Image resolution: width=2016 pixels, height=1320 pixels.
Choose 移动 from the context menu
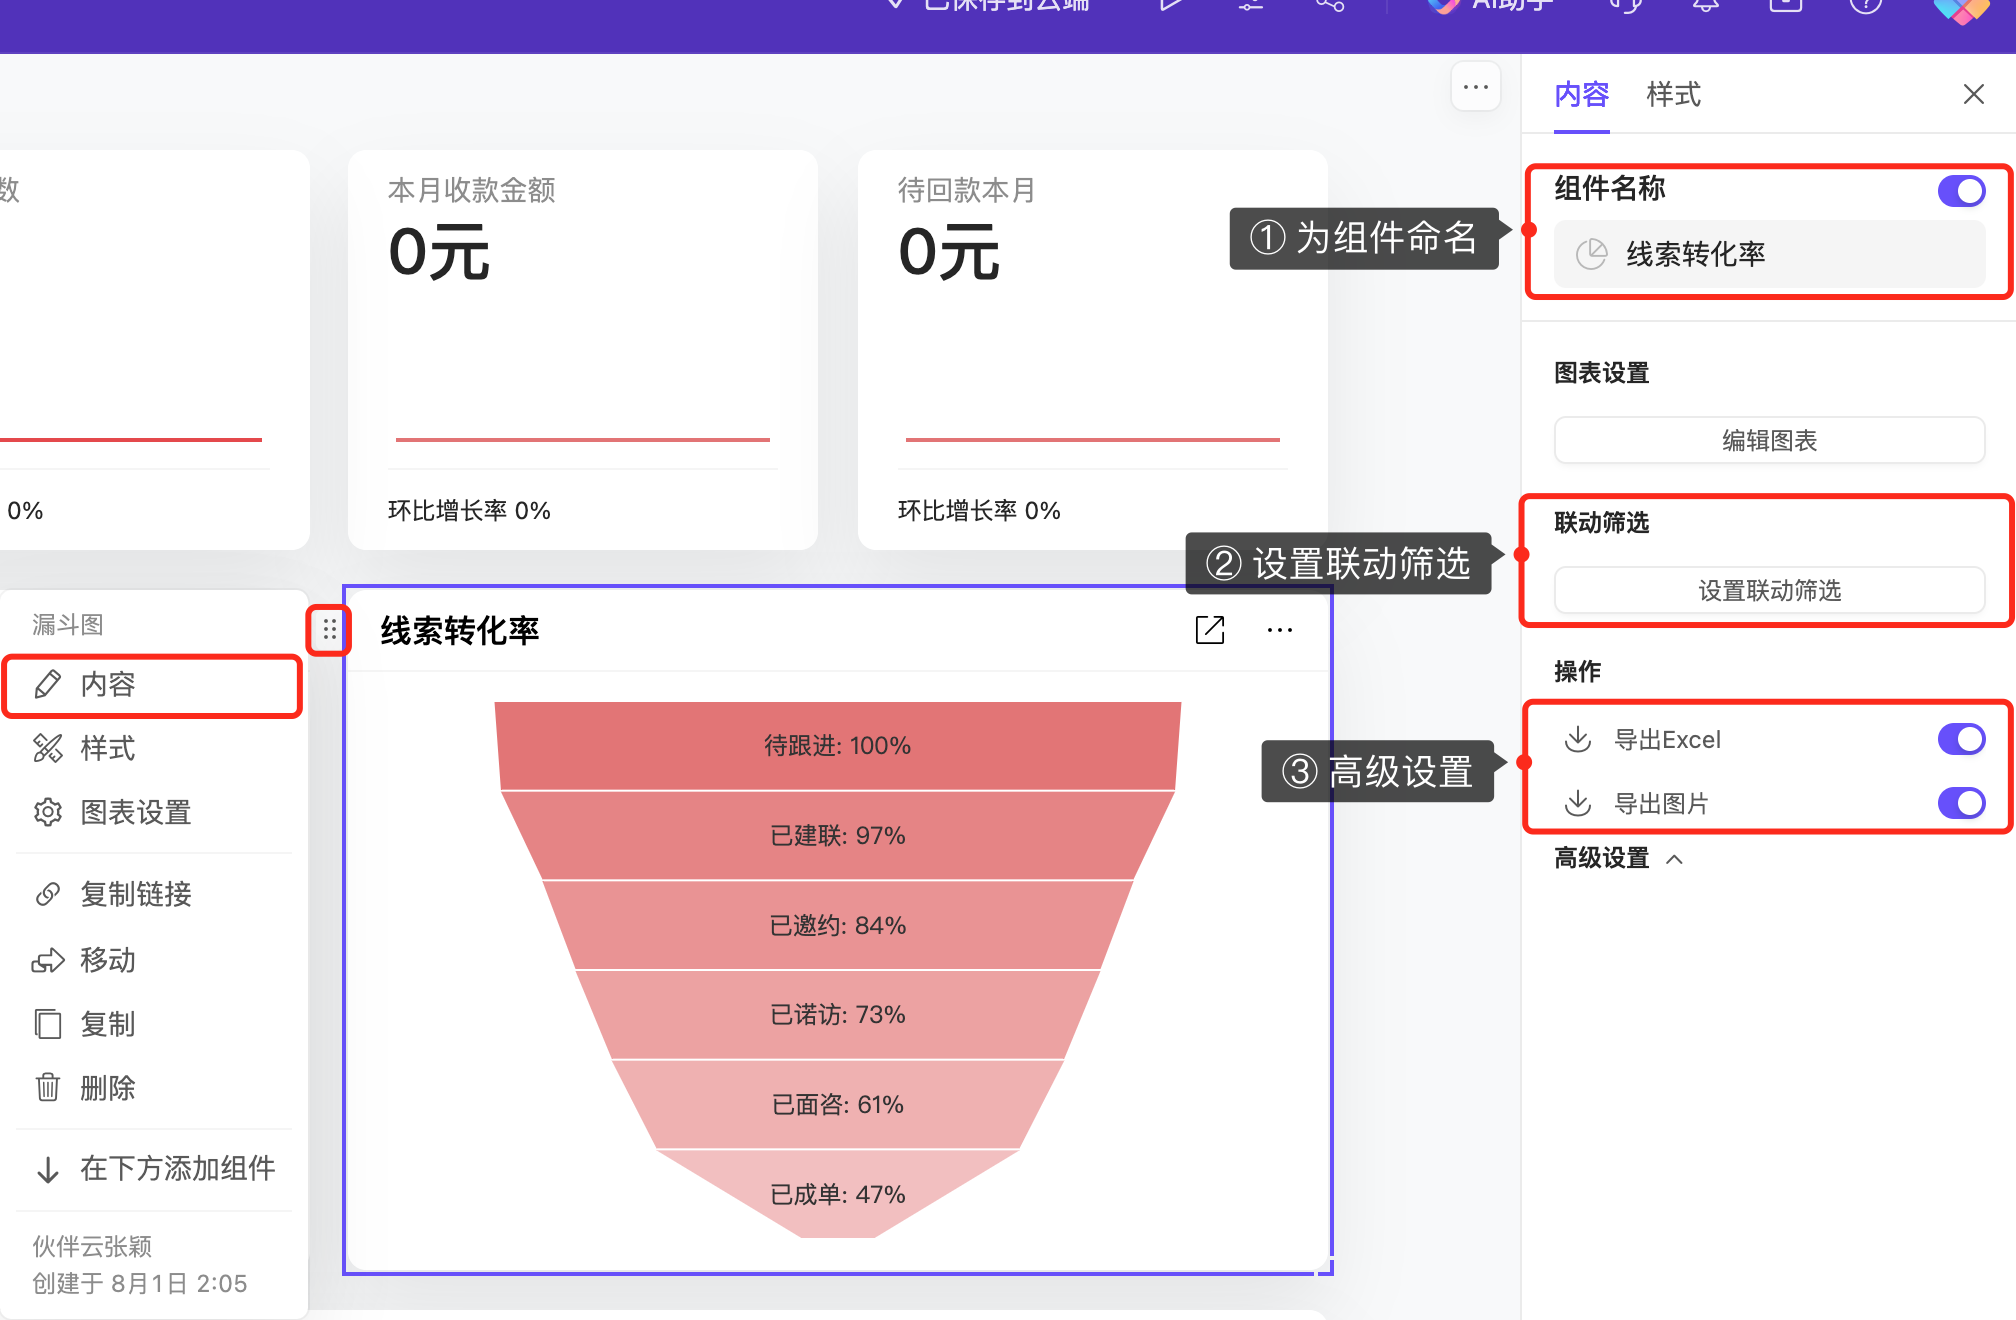(x=152, y=960)
